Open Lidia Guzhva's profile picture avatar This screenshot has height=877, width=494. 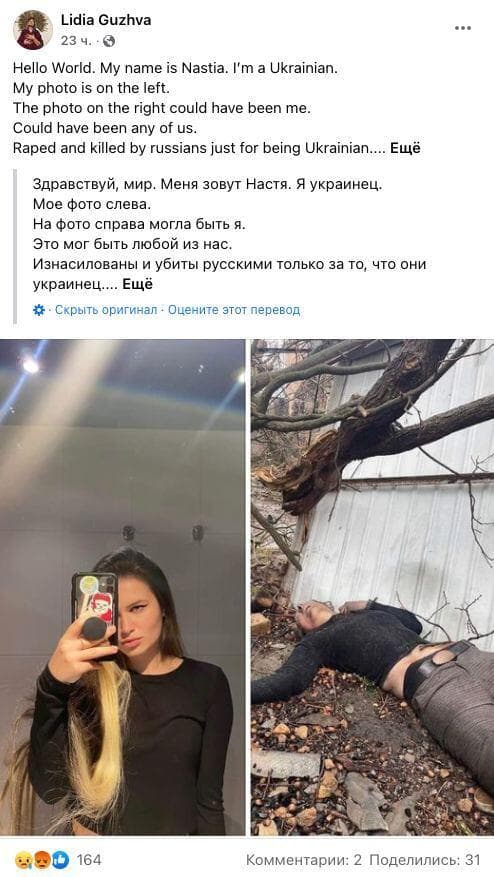tap(33, 30)
